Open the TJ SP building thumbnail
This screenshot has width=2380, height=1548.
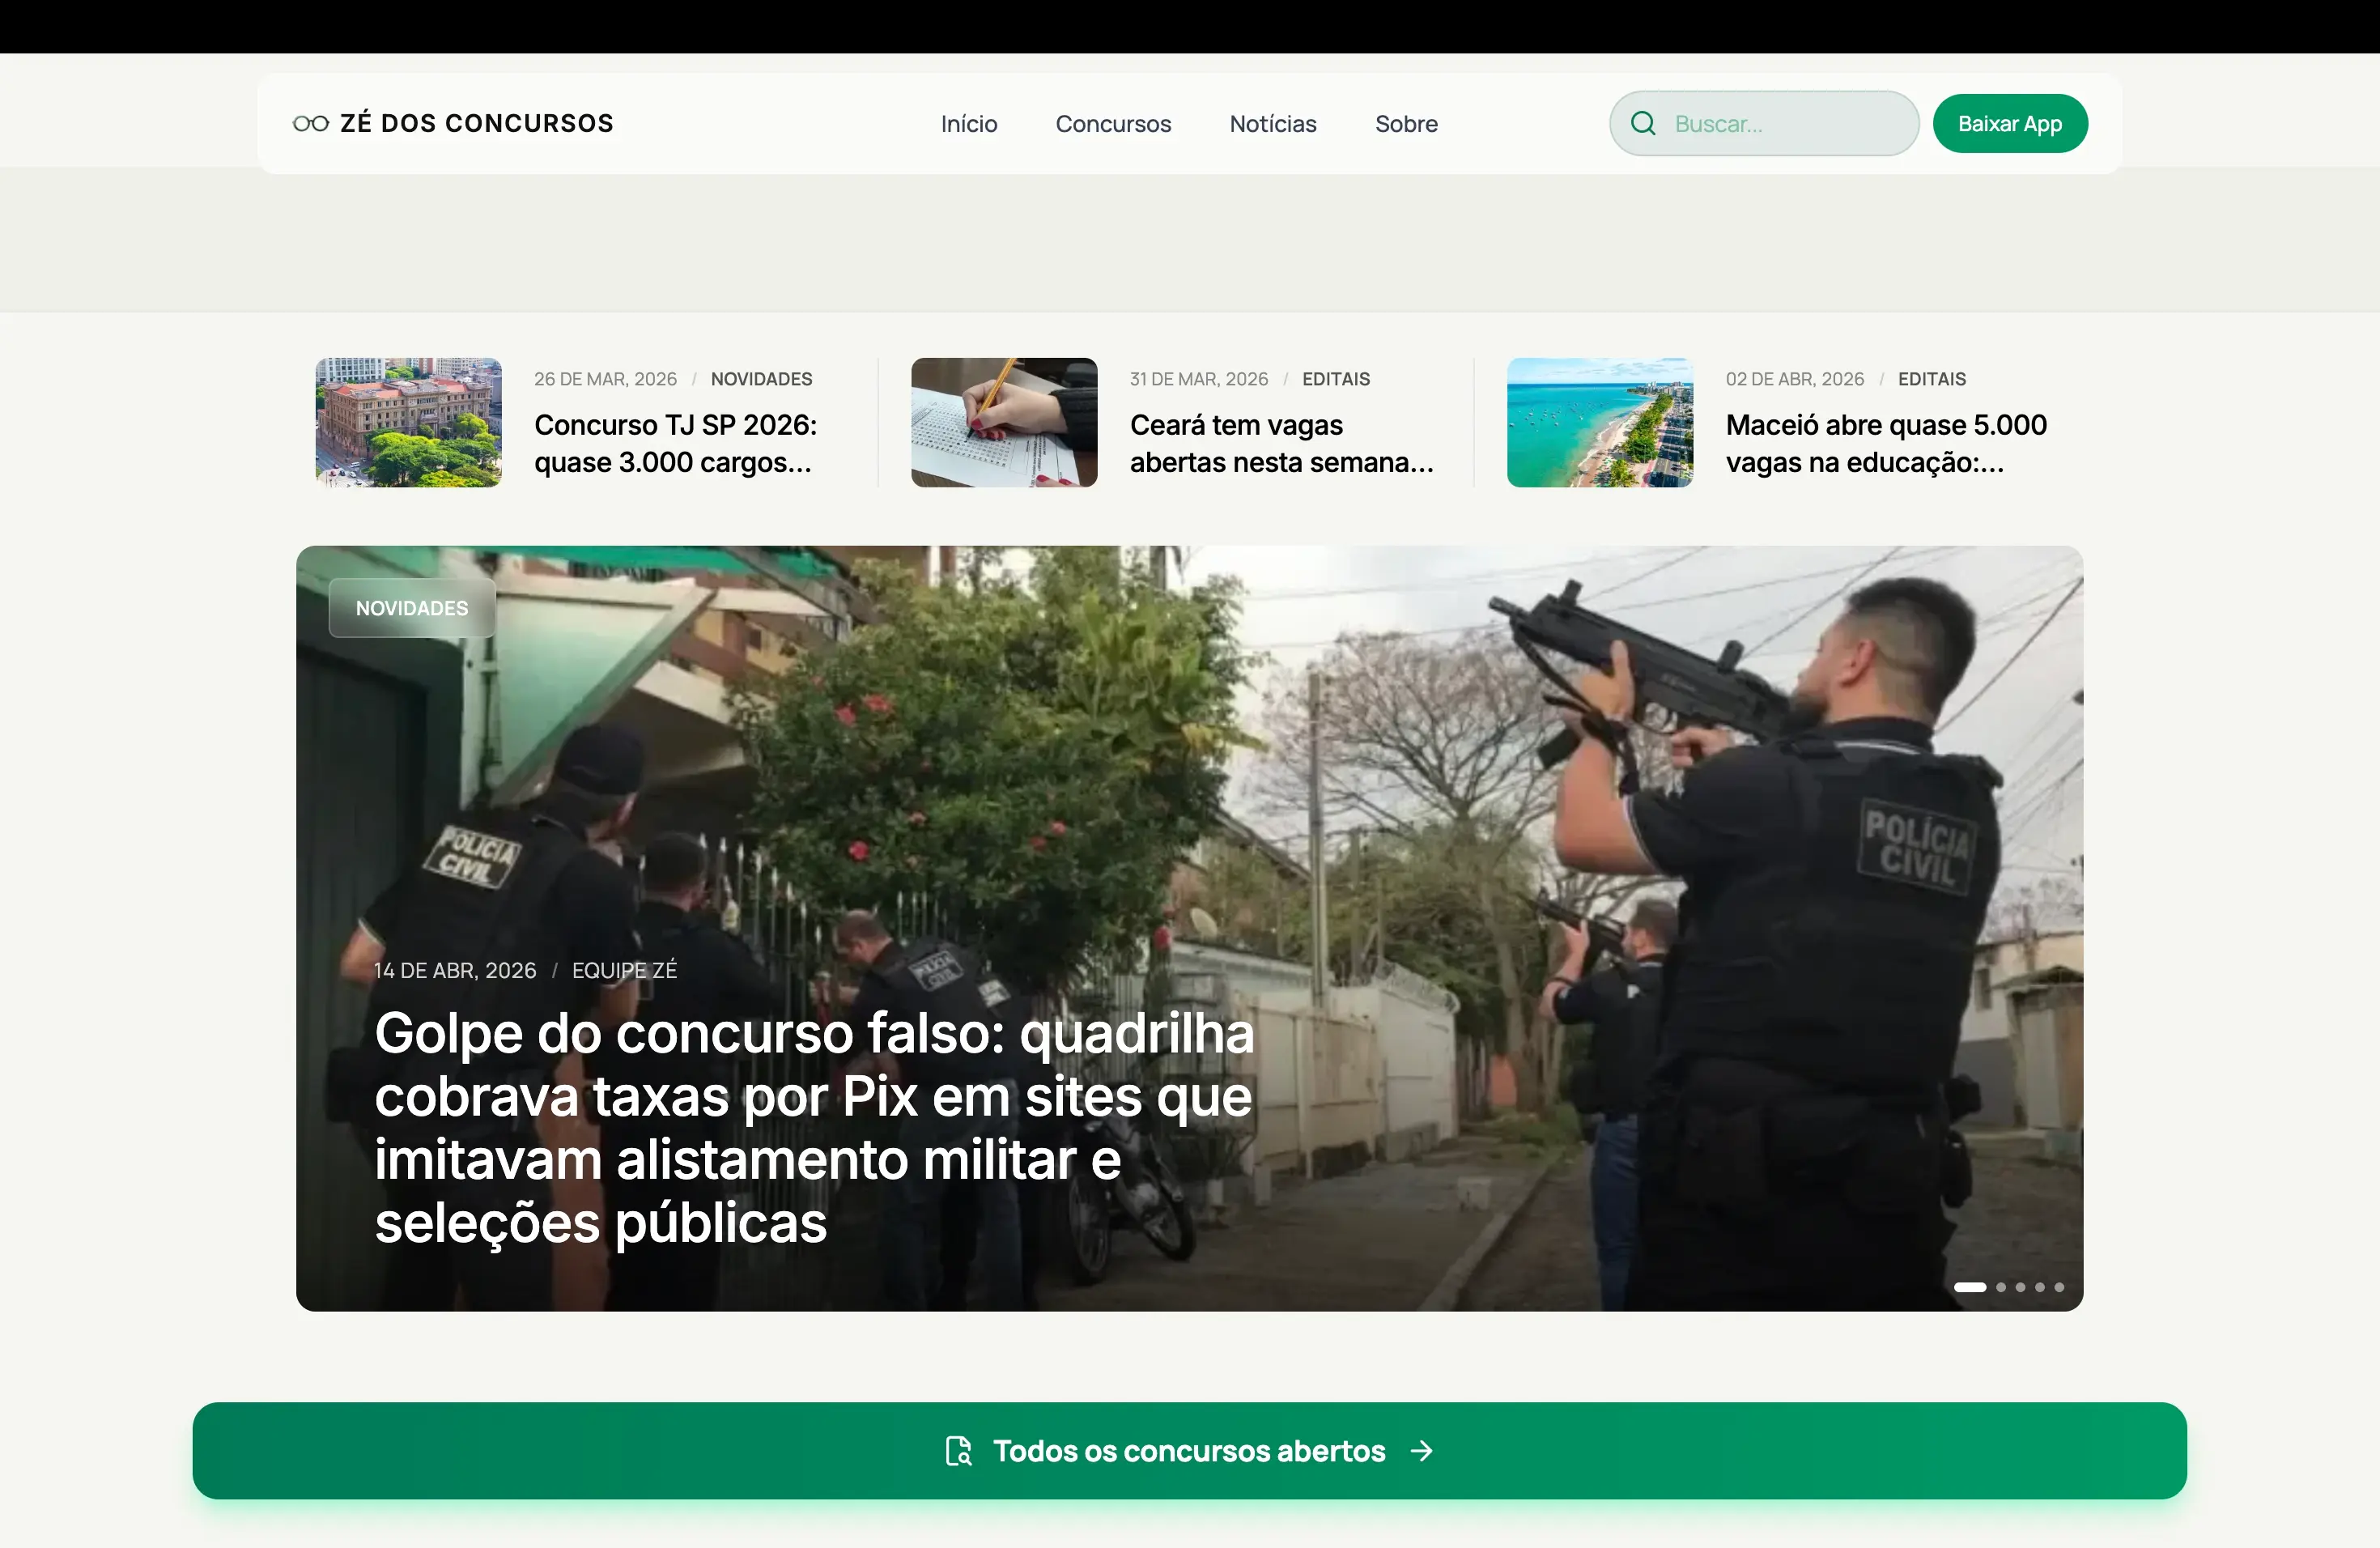[x=408, y=422]
